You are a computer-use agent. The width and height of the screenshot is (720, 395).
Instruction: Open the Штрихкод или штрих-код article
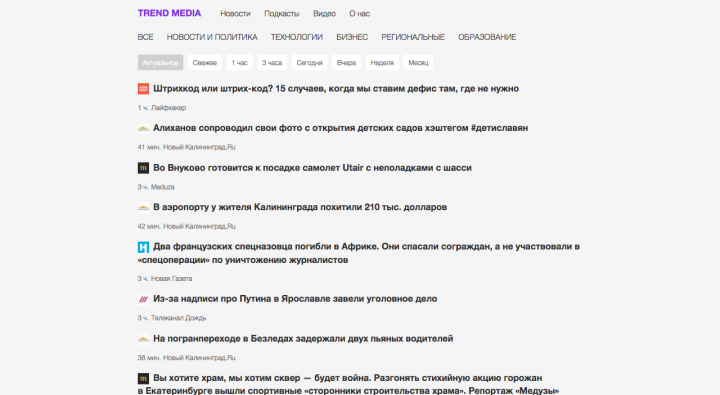[x=336, y=89]
